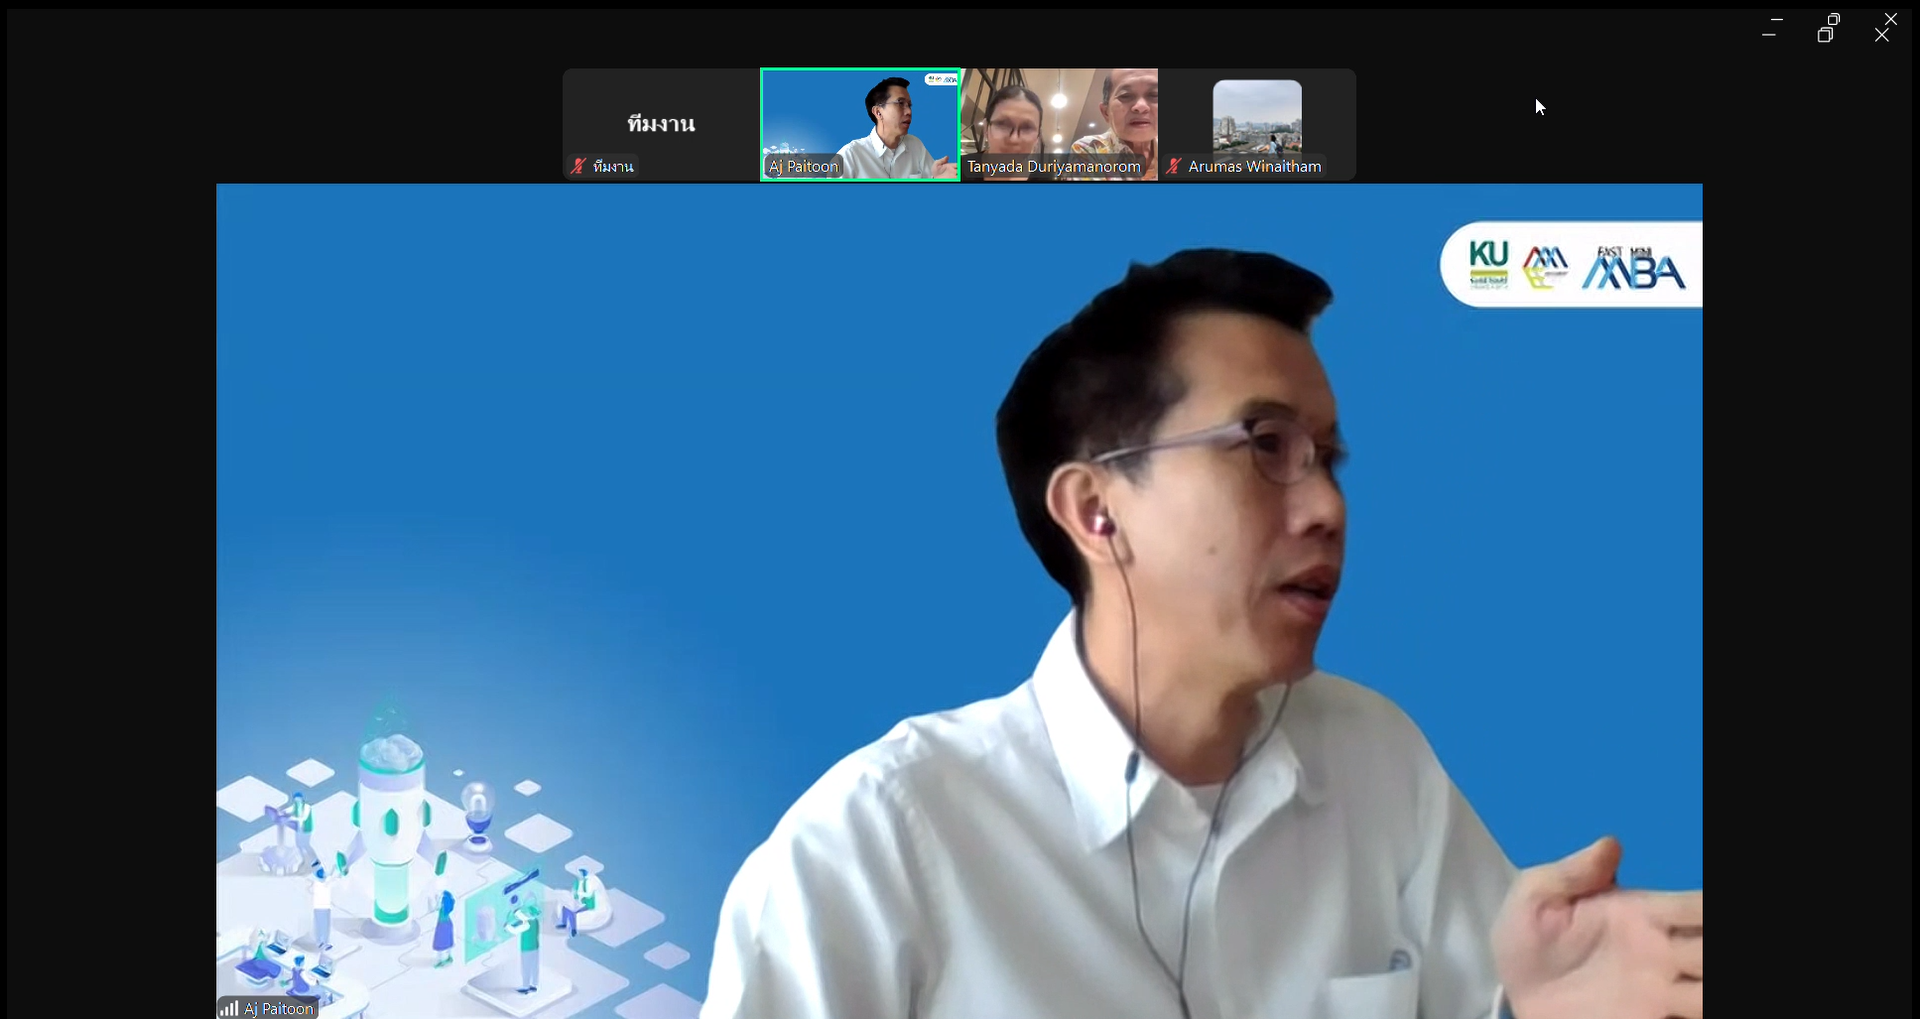Click Arumas Winaitham's profile picture
This screenshot has width=1920, height=1019.
click(x=1257, y=115)
